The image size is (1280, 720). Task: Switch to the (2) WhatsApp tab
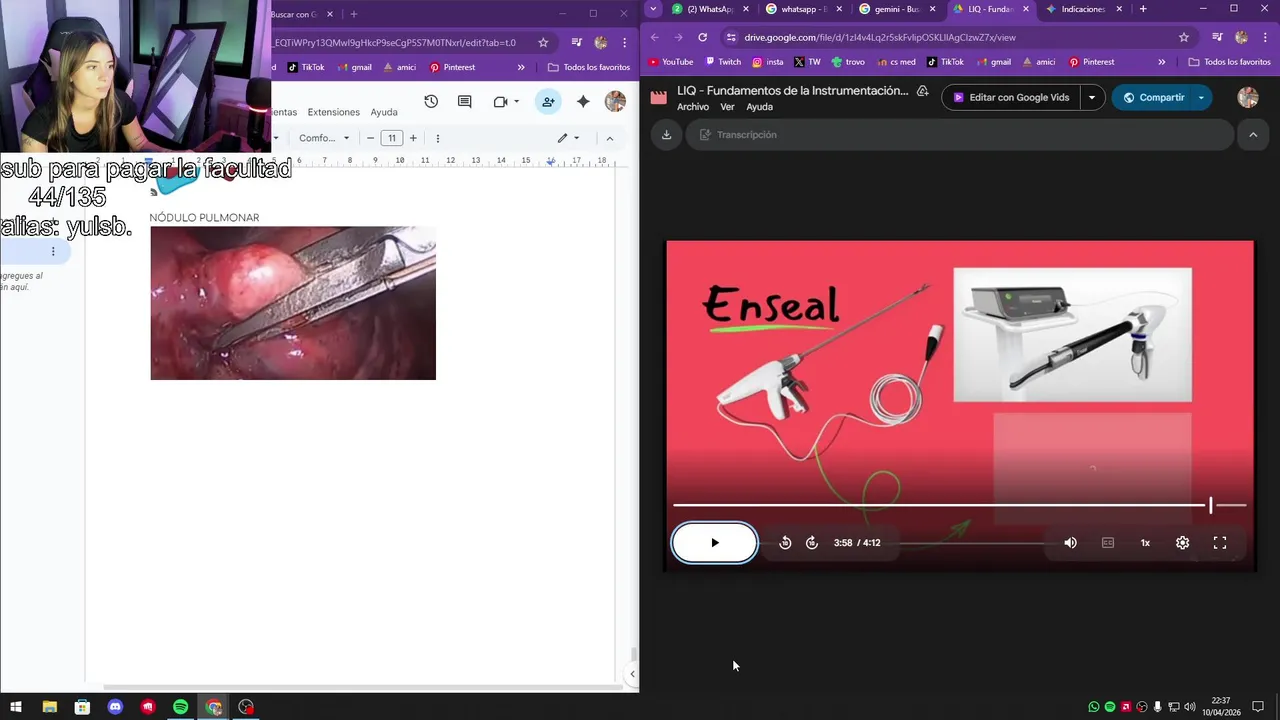(x=710, y=9)
